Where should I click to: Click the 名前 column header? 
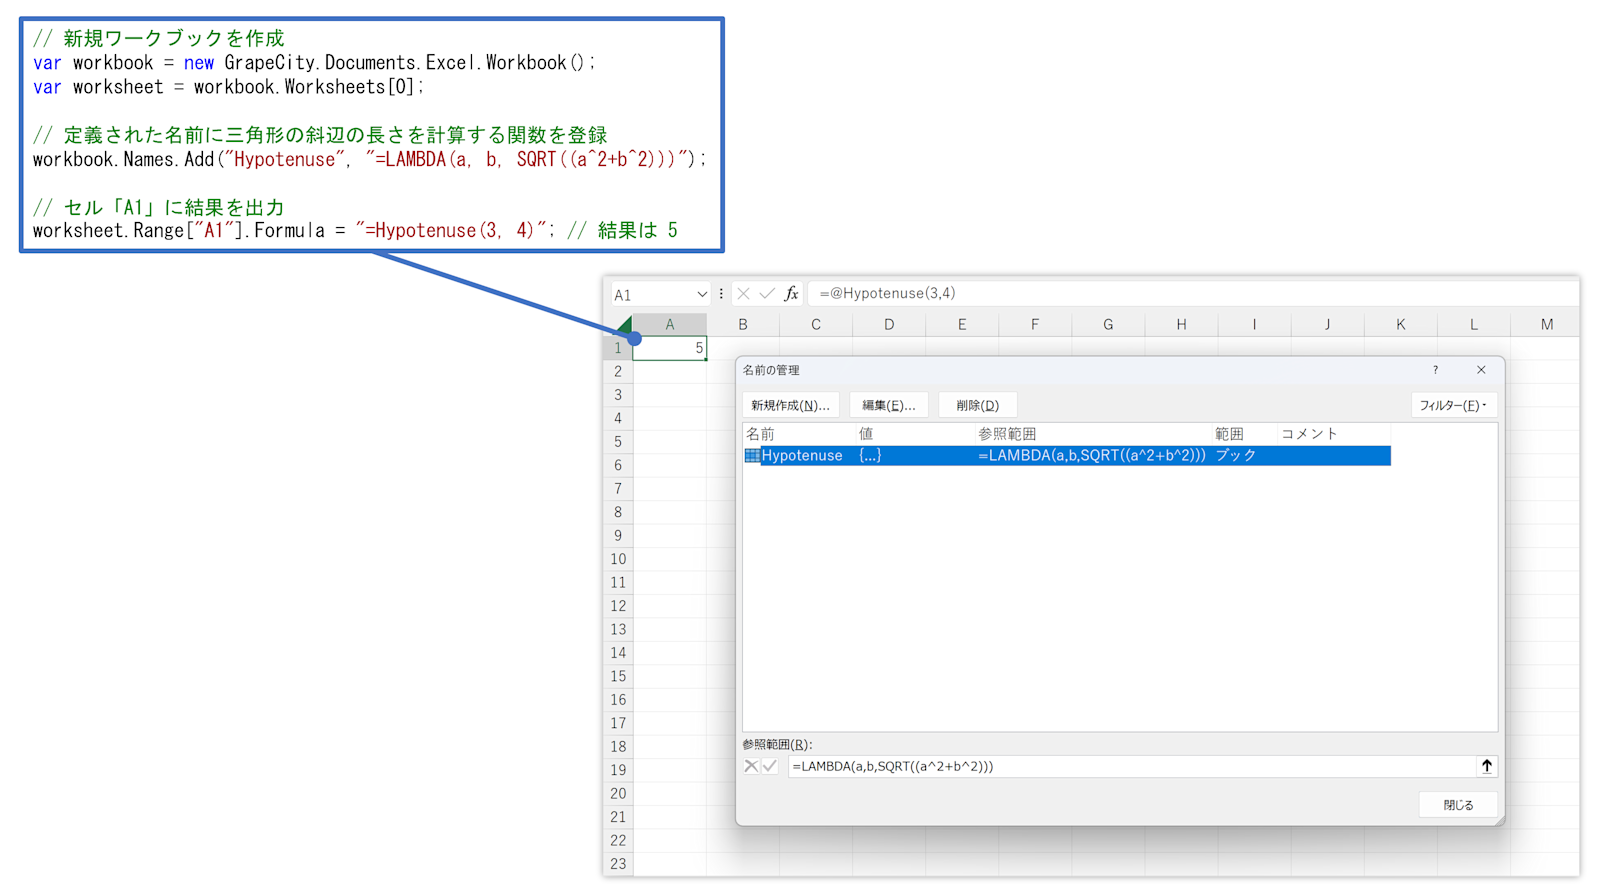click(760, 434)
